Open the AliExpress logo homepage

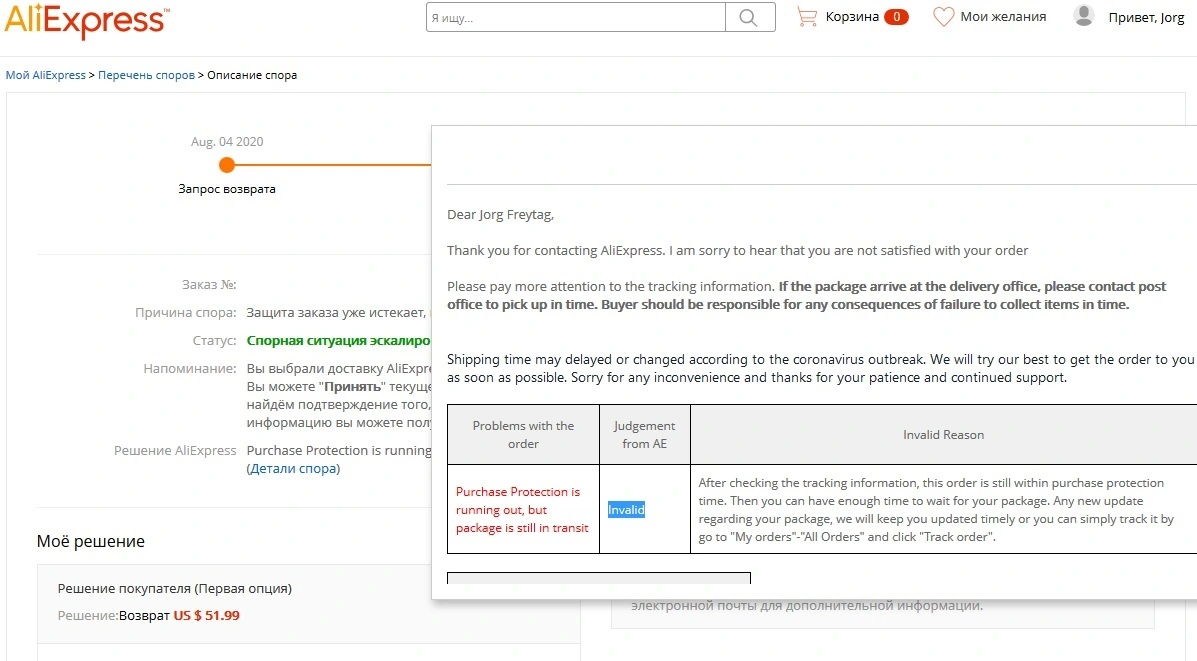tap(86, 19)
